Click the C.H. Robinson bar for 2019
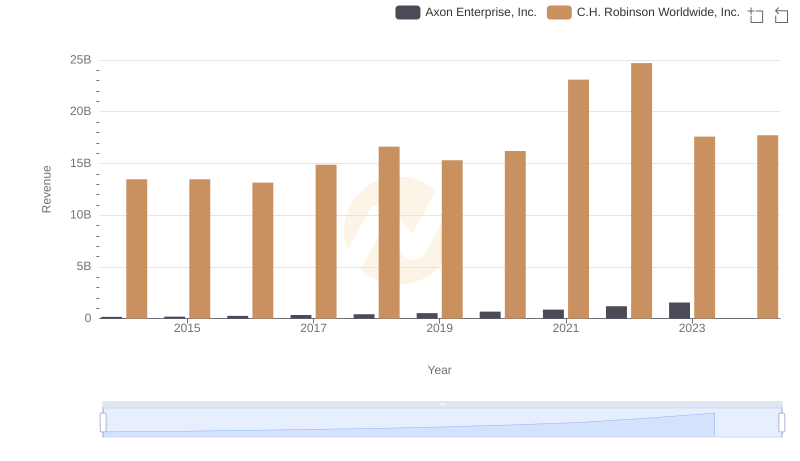 (452, 239)
